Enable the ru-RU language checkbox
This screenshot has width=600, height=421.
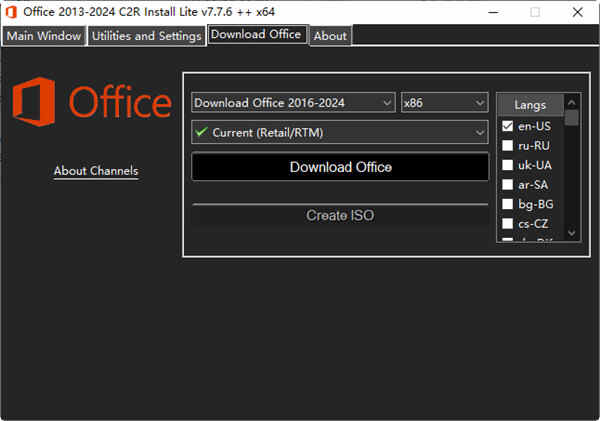pos(508,146)
